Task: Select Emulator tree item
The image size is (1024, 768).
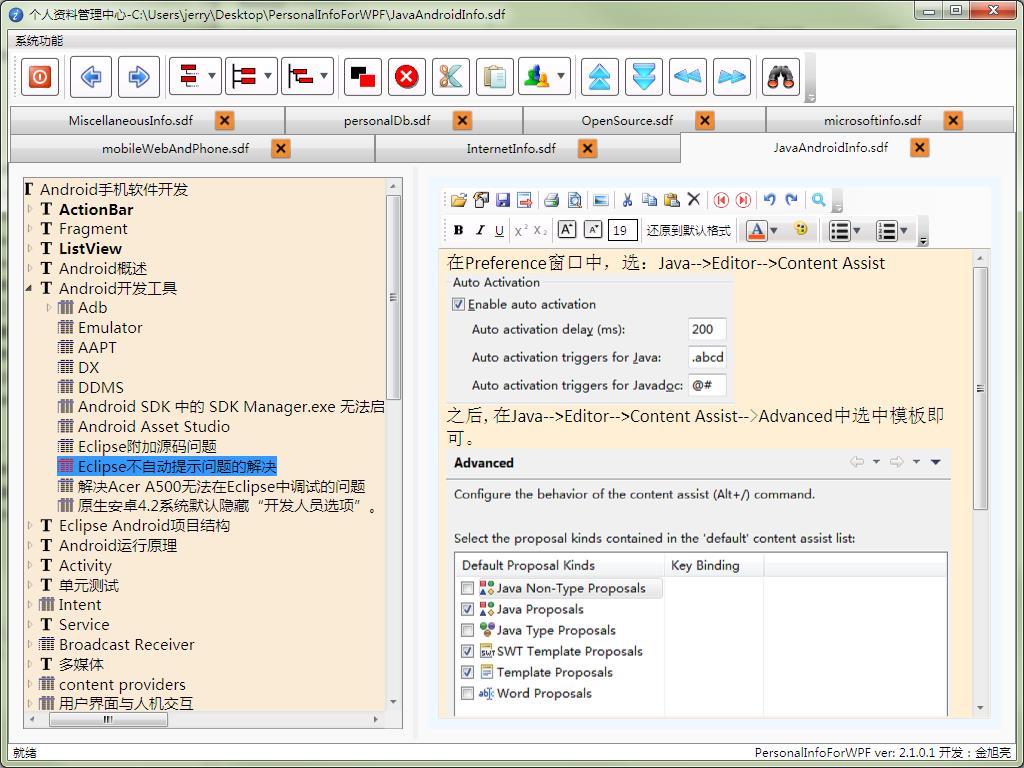Action: [x=110, y=328]
